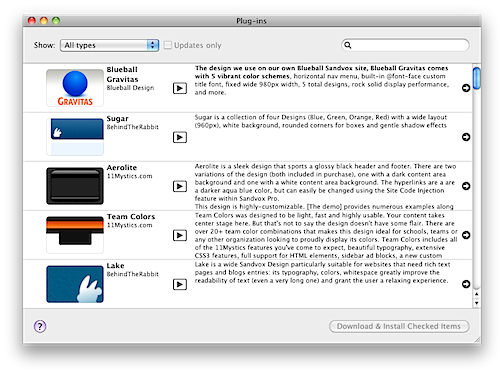Click the Aerolite title text
Image resolution: width=504 pixels, height=375 pixels.
(122, 168)
